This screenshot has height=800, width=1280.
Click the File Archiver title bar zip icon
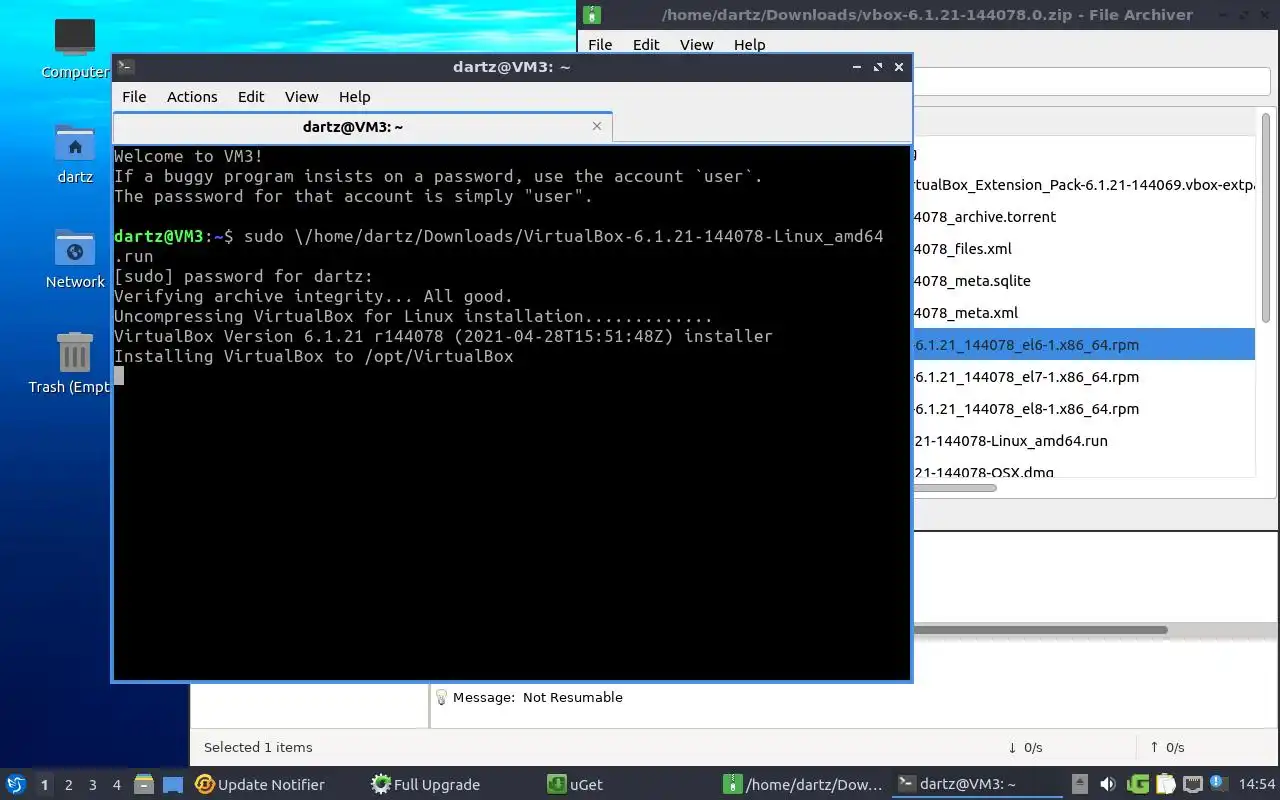(592, 15)
